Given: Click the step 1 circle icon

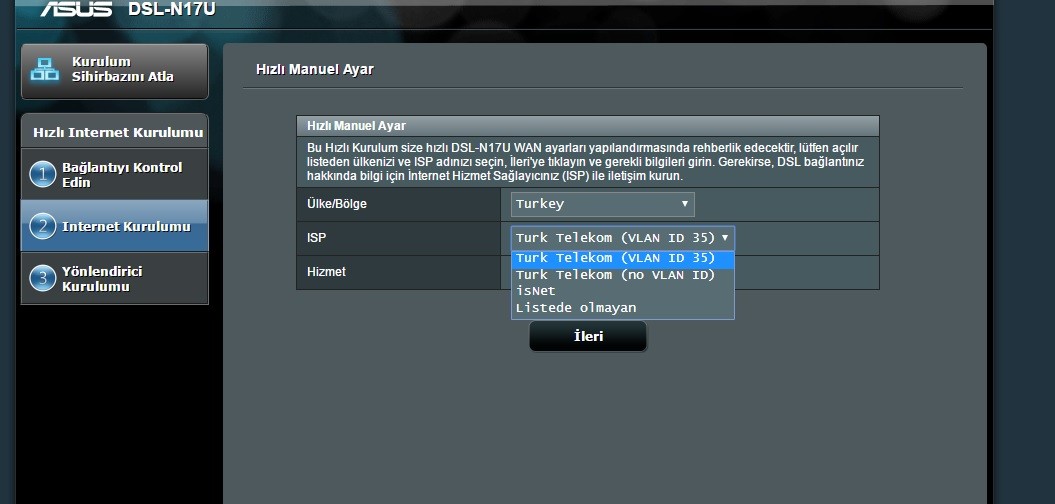Looking at the screenshot, I should (x=42, y=175).
